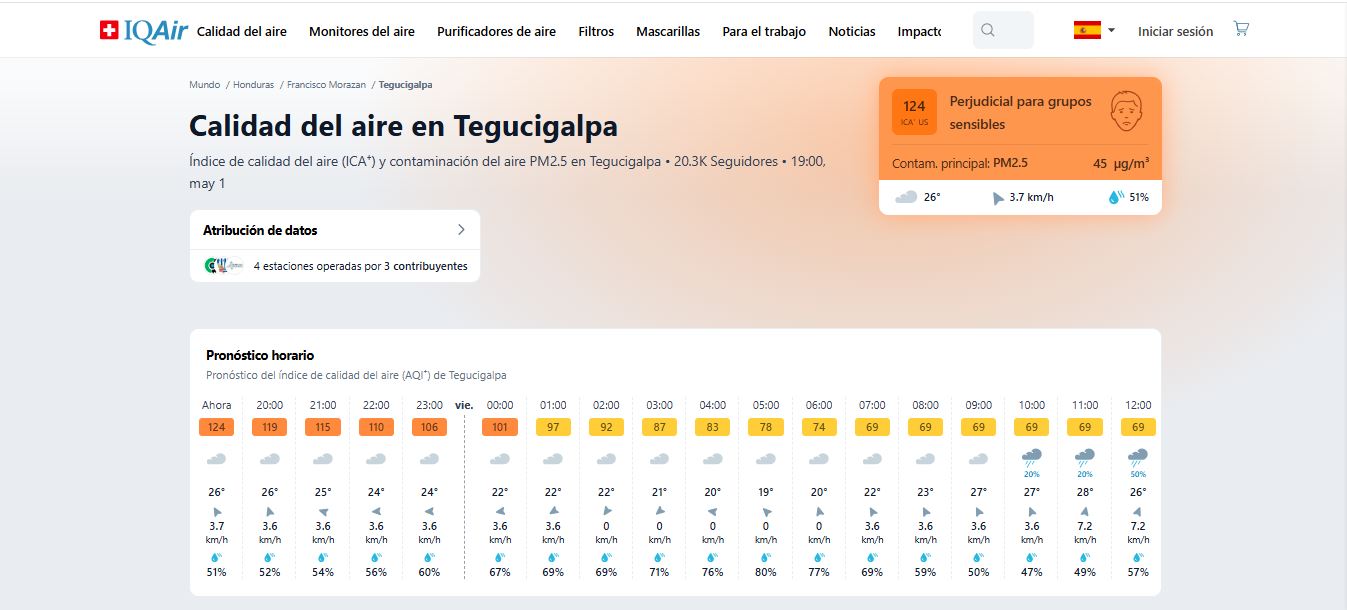This screenshot has height=610, width=1347.
Task: Click cloud icon at 00:00
Action: point(500,459)
